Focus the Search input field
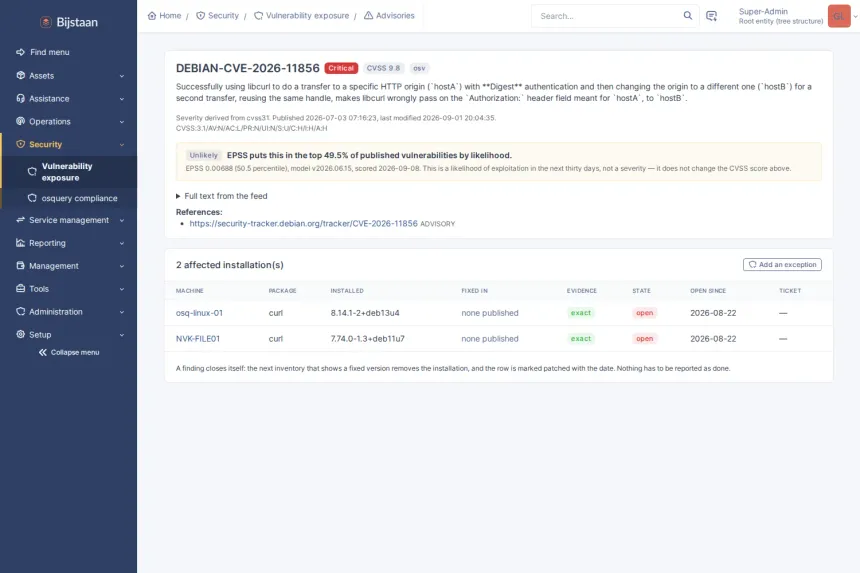The height and width of the screenshot is (573, 860). click(609, 16)
